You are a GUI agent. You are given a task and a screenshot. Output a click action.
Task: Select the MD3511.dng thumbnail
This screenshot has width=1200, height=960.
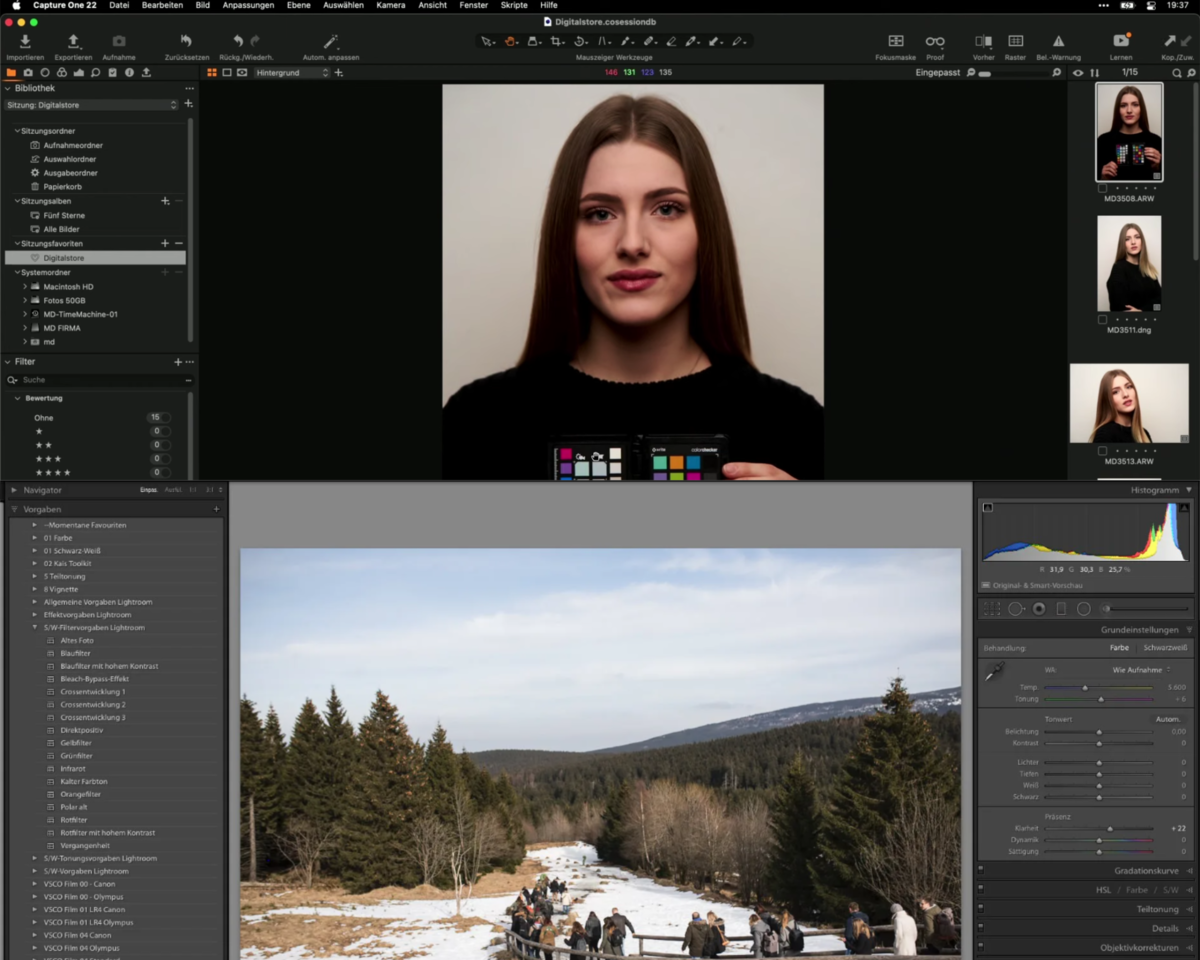pos(1129,262)
